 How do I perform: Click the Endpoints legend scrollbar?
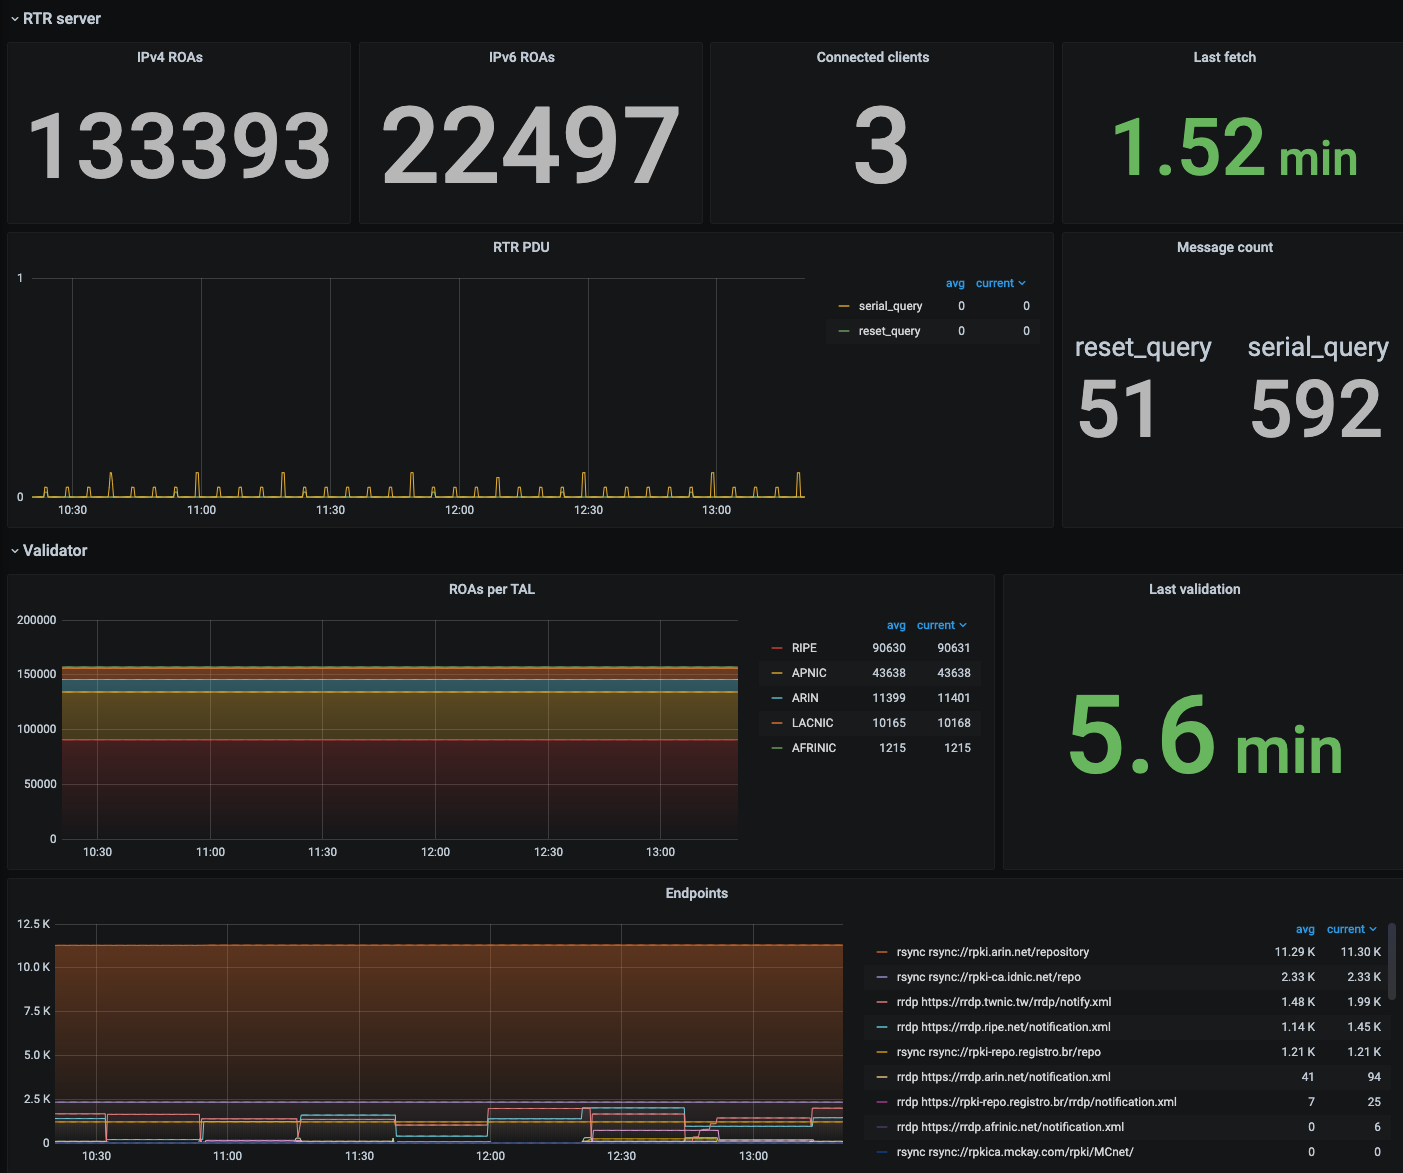tap(1392, 960)
